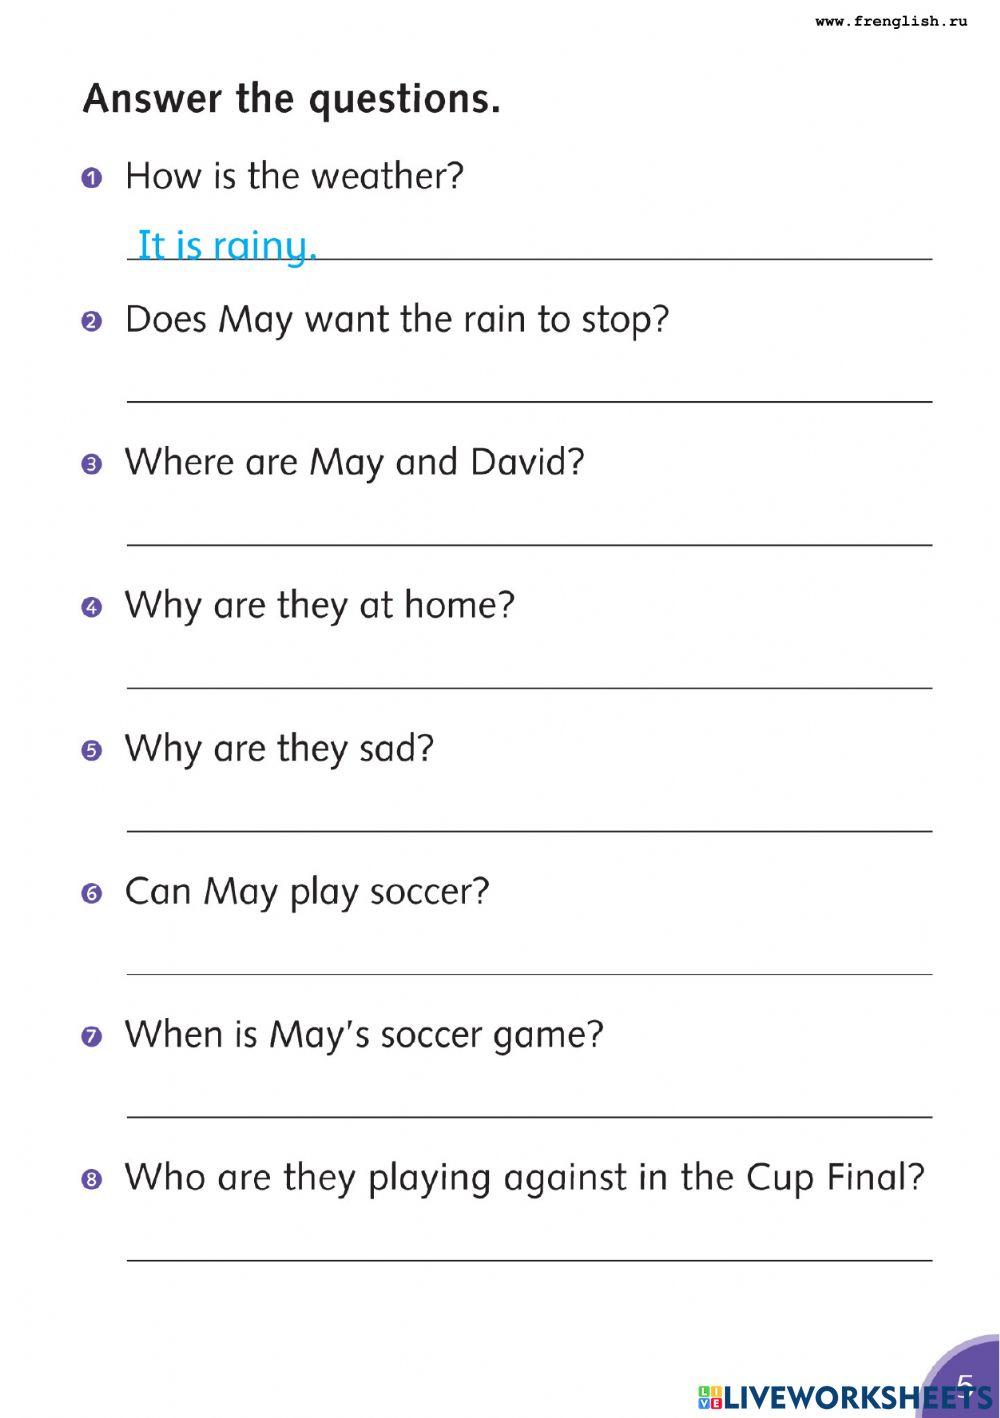Click the number 5 question bullet

click(x=92, y=751)
